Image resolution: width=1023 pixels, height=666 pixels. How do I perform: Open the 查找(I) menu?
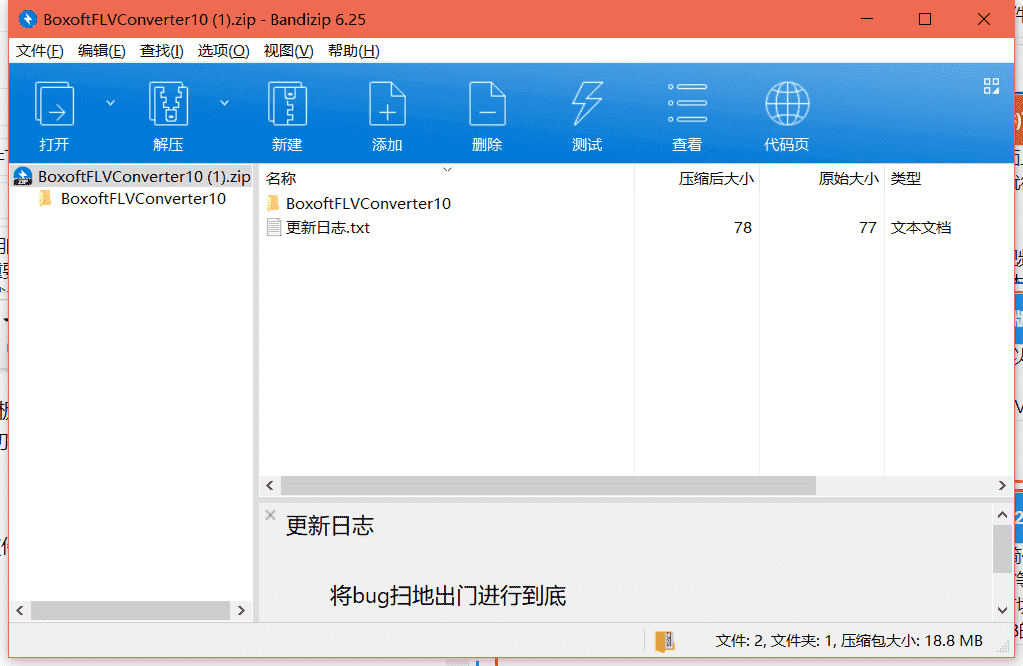(x=162, y=51)
